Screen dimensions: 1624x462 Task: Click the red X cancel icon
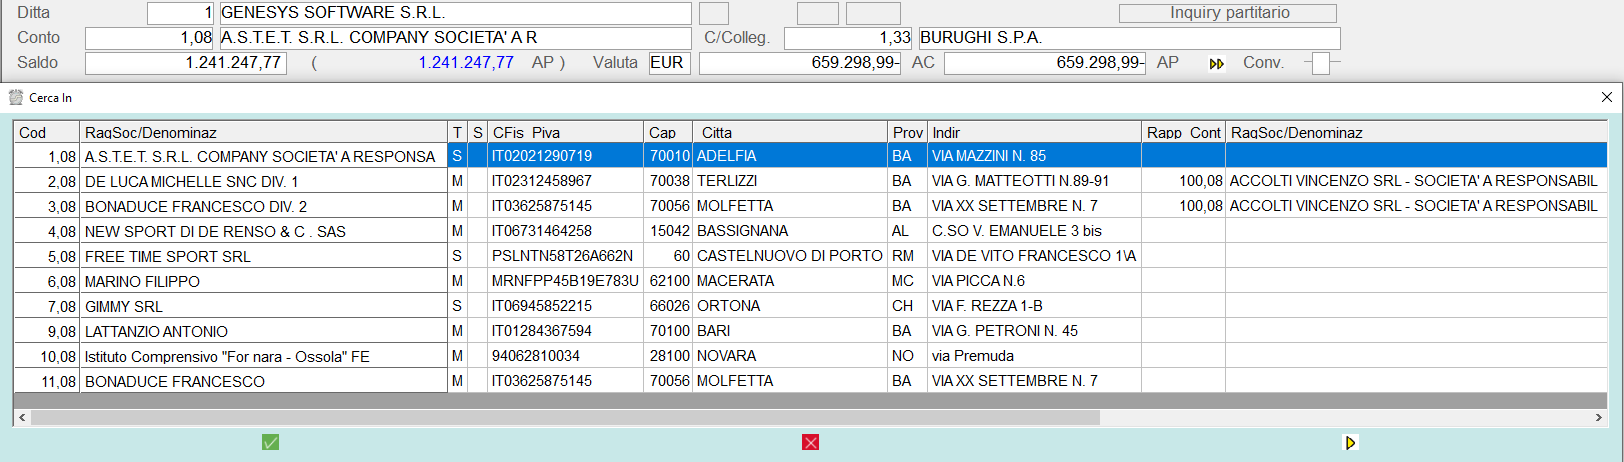(x=810, y=442)
